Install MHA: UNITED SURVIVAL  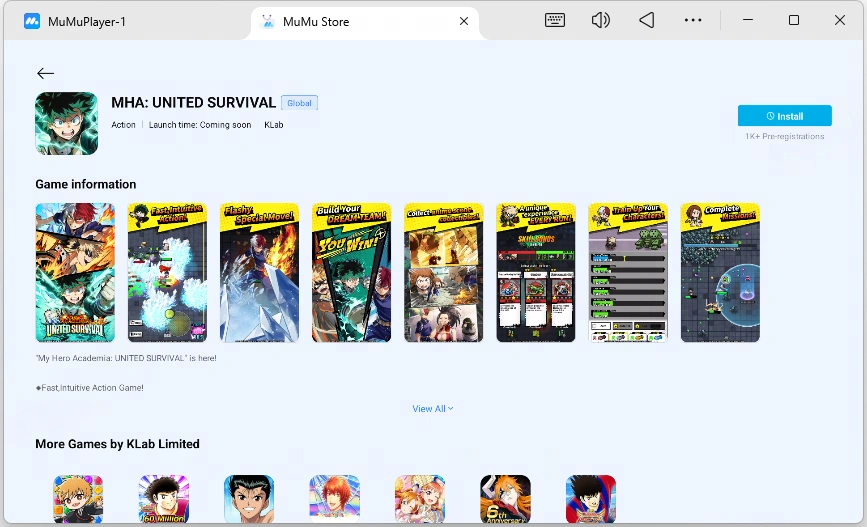click(x=785, y=116)
